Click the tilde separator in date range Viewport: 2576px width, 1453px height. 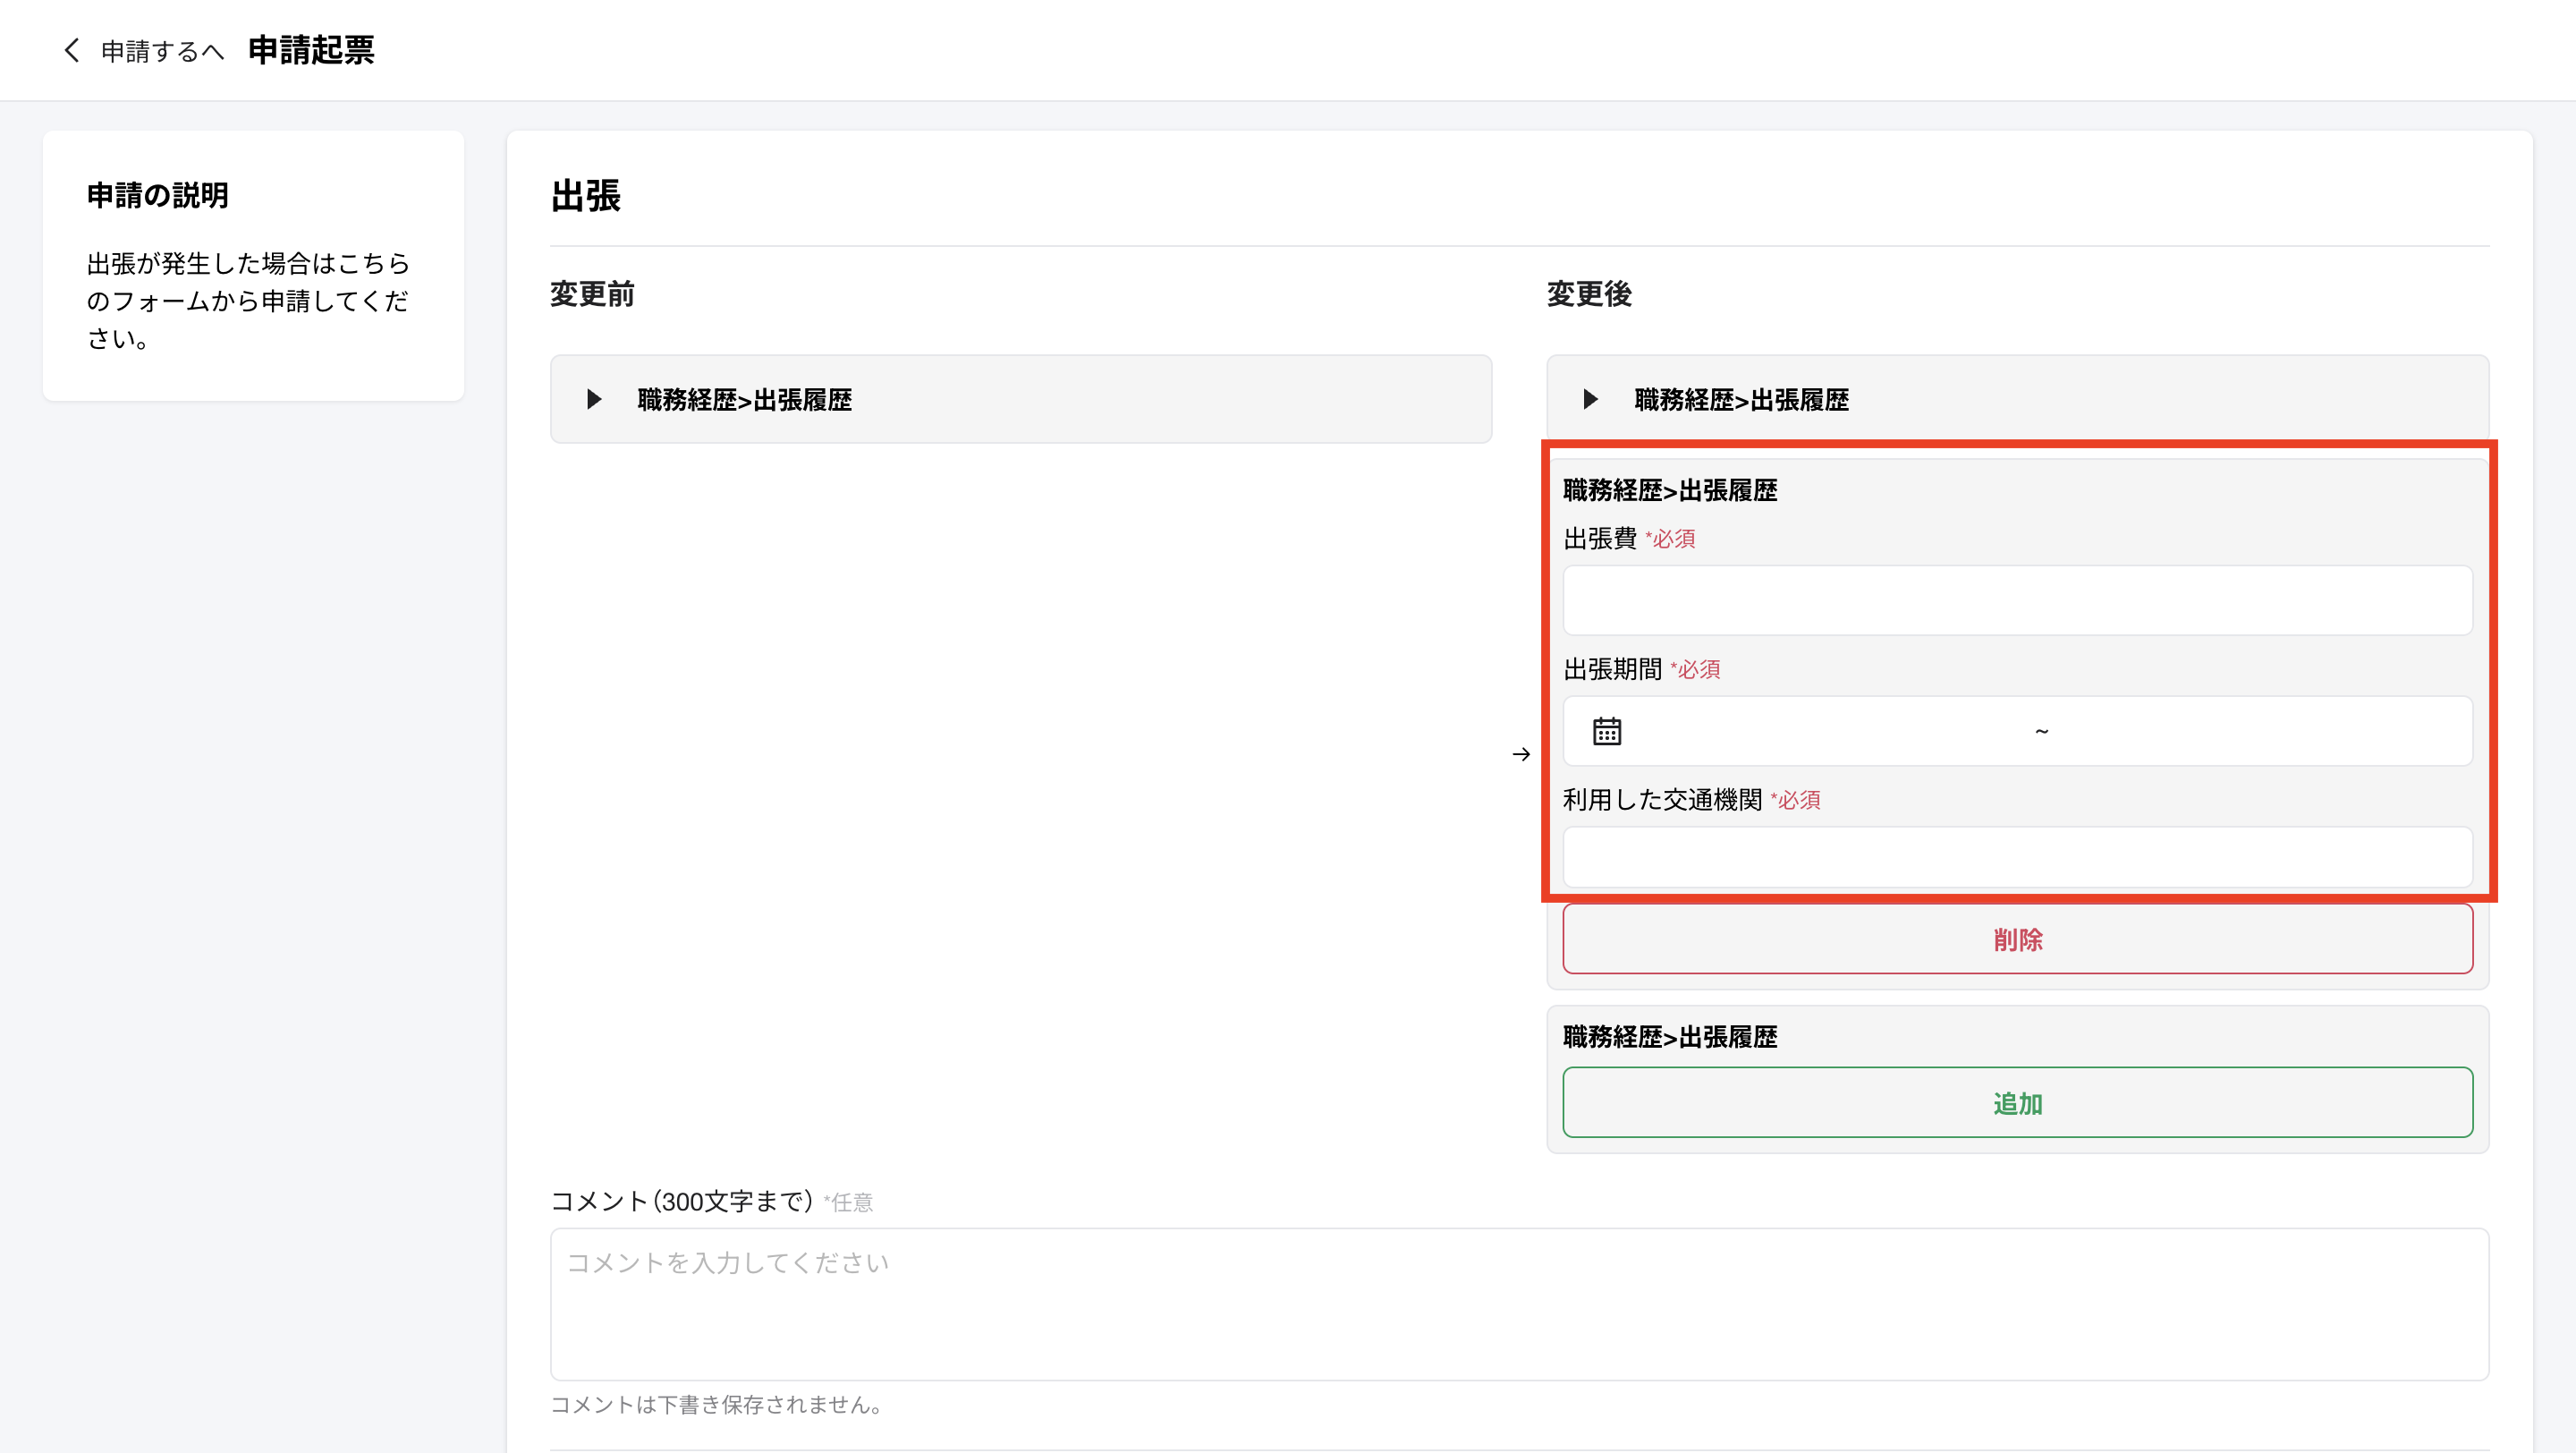tap(2041, 731)
